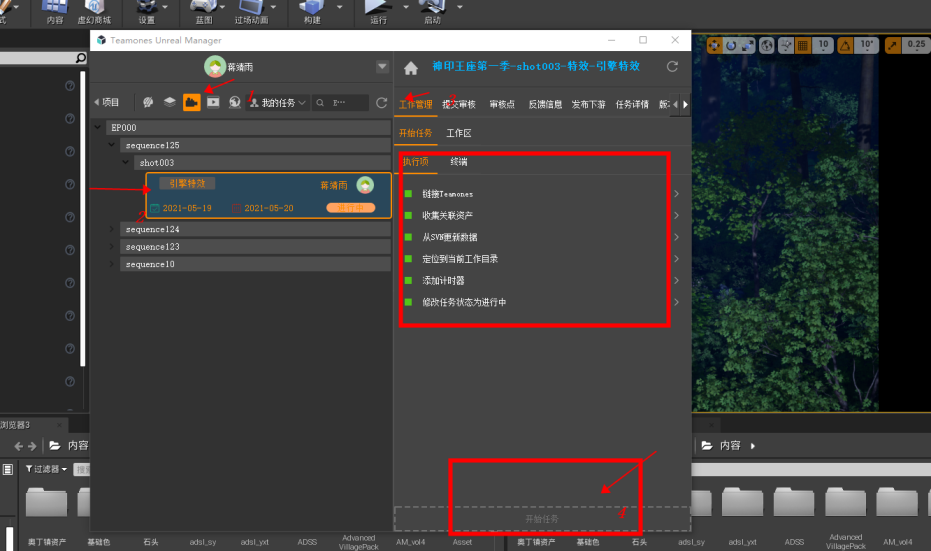This screenshot has height=551, width=931.
Task: Click the video play icon in manager toolbar
Action: pos(213,102)
